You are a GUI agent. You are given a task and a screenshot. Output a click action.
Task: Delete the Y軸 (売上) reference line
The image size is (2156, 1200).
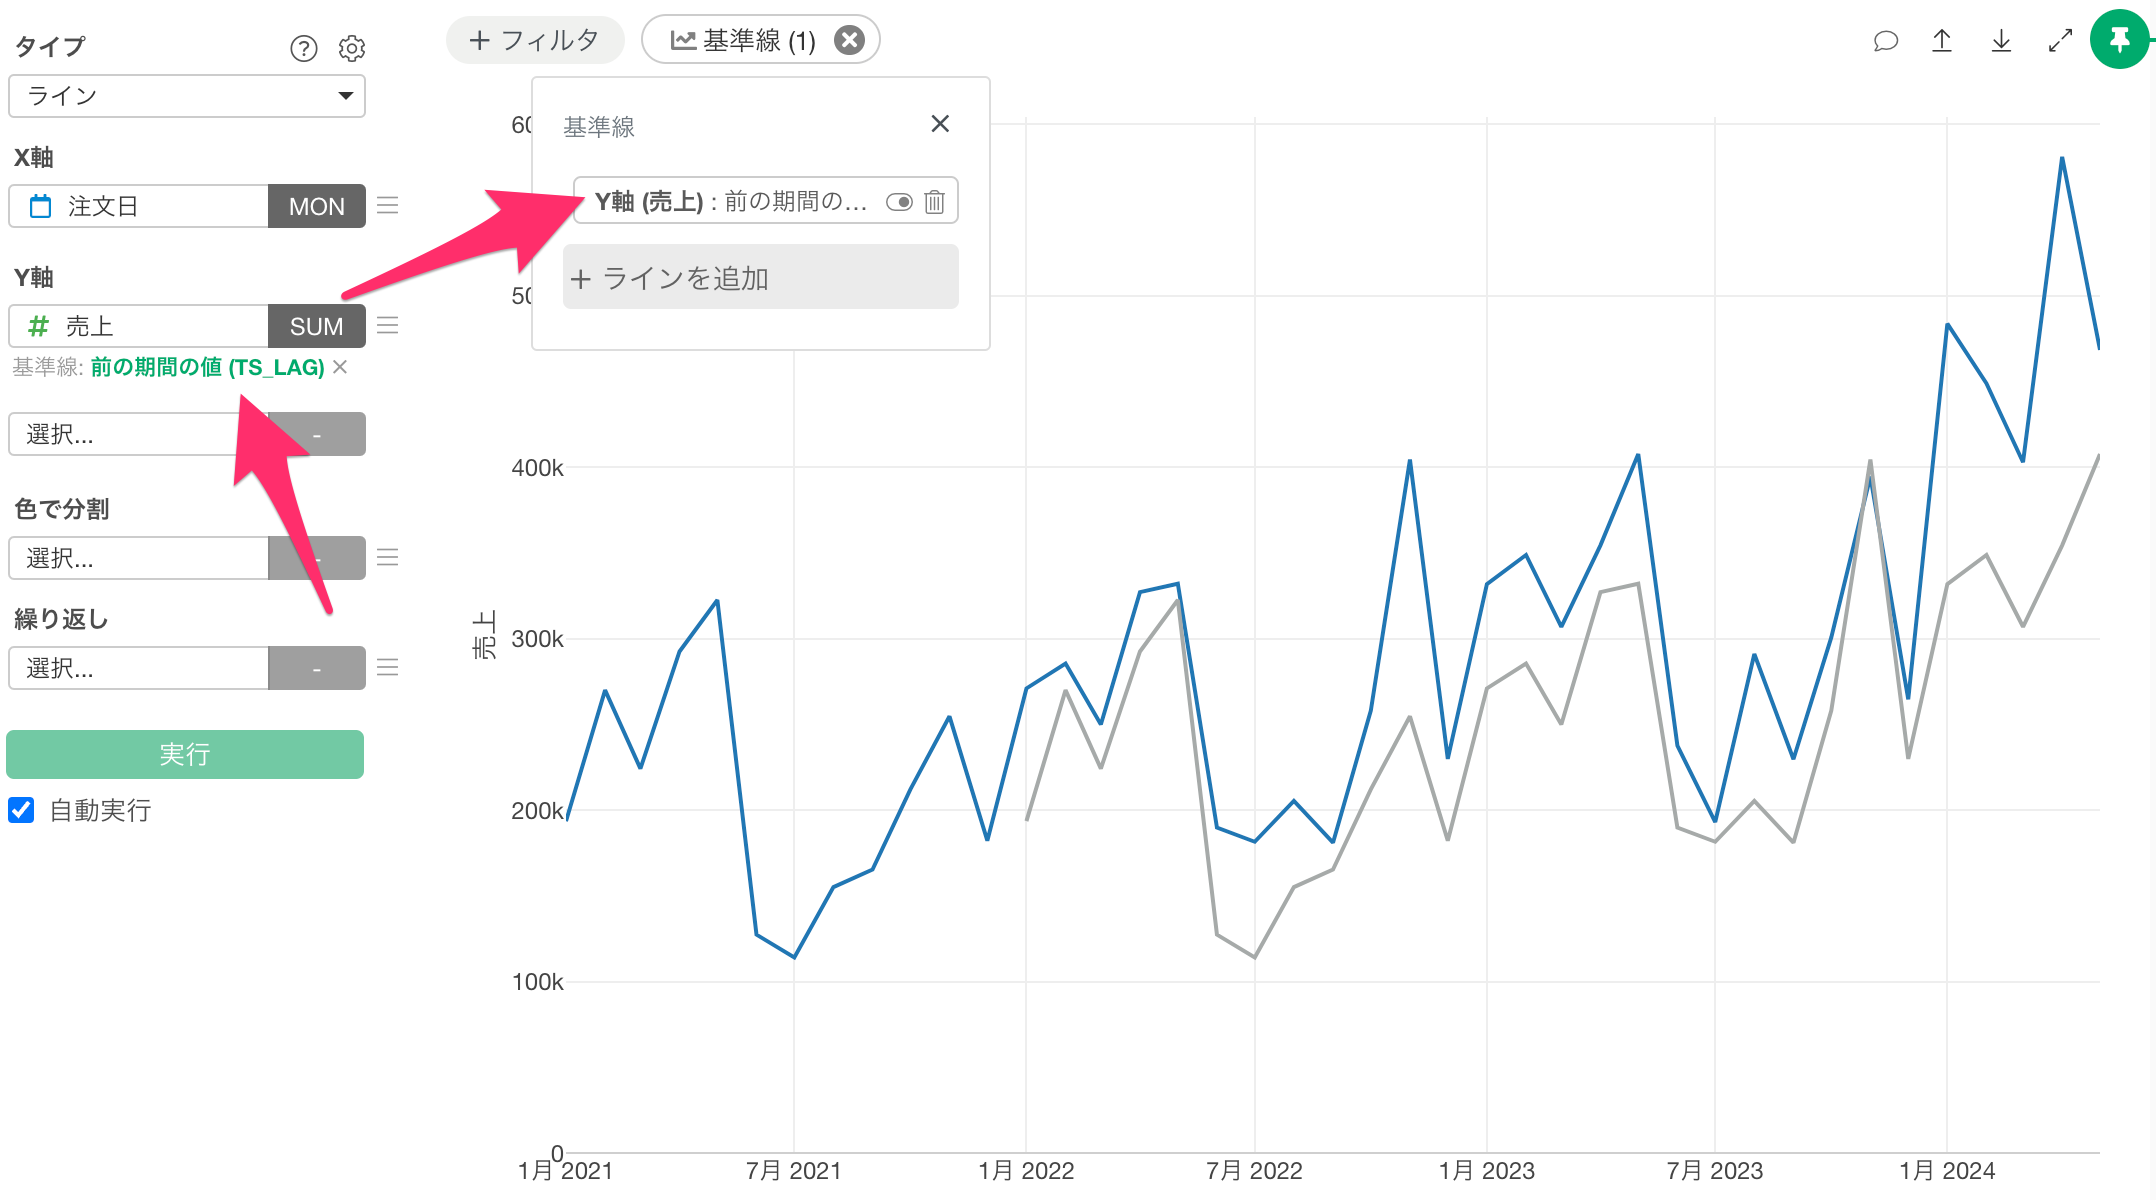(x=934, y=202)
